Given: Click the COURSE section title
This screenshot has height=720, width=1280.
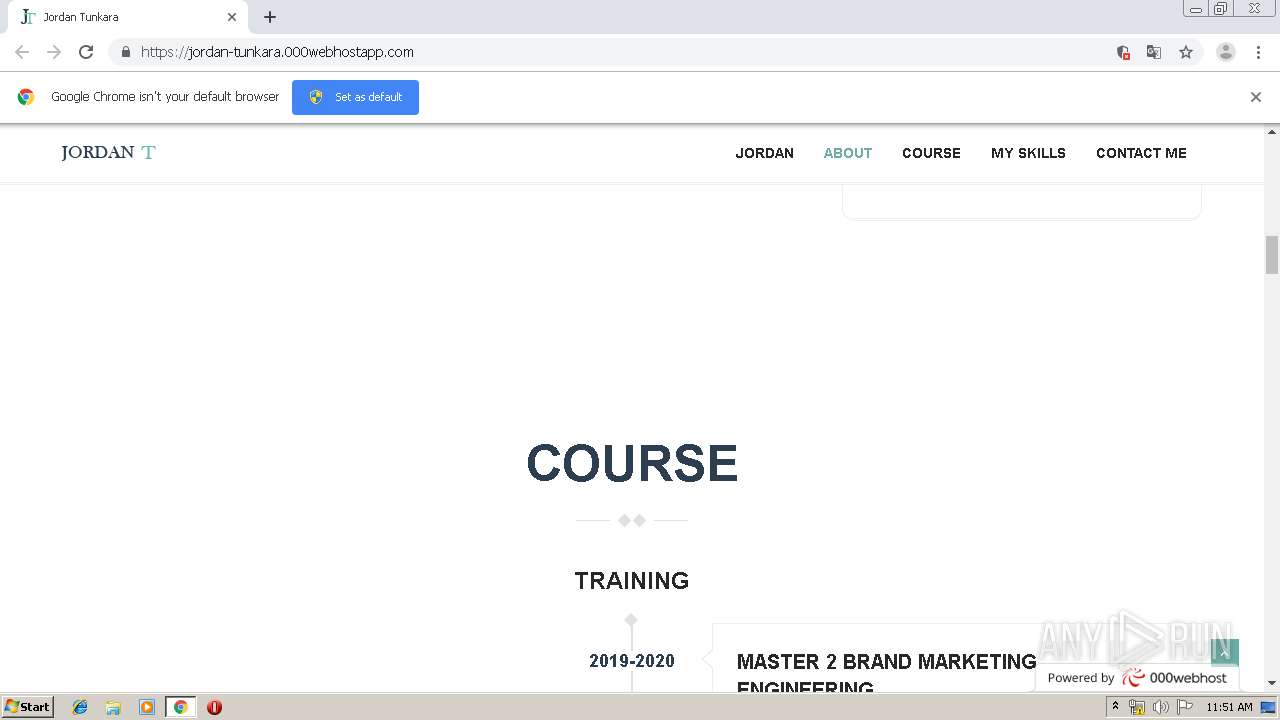Looking at the screenshot, I should [x=632, y=463].
